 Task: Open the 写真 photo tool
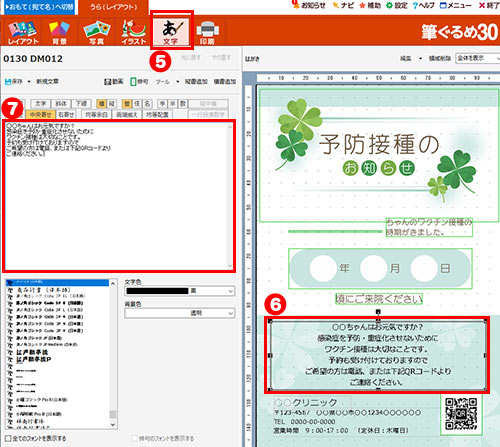point(97,32)
